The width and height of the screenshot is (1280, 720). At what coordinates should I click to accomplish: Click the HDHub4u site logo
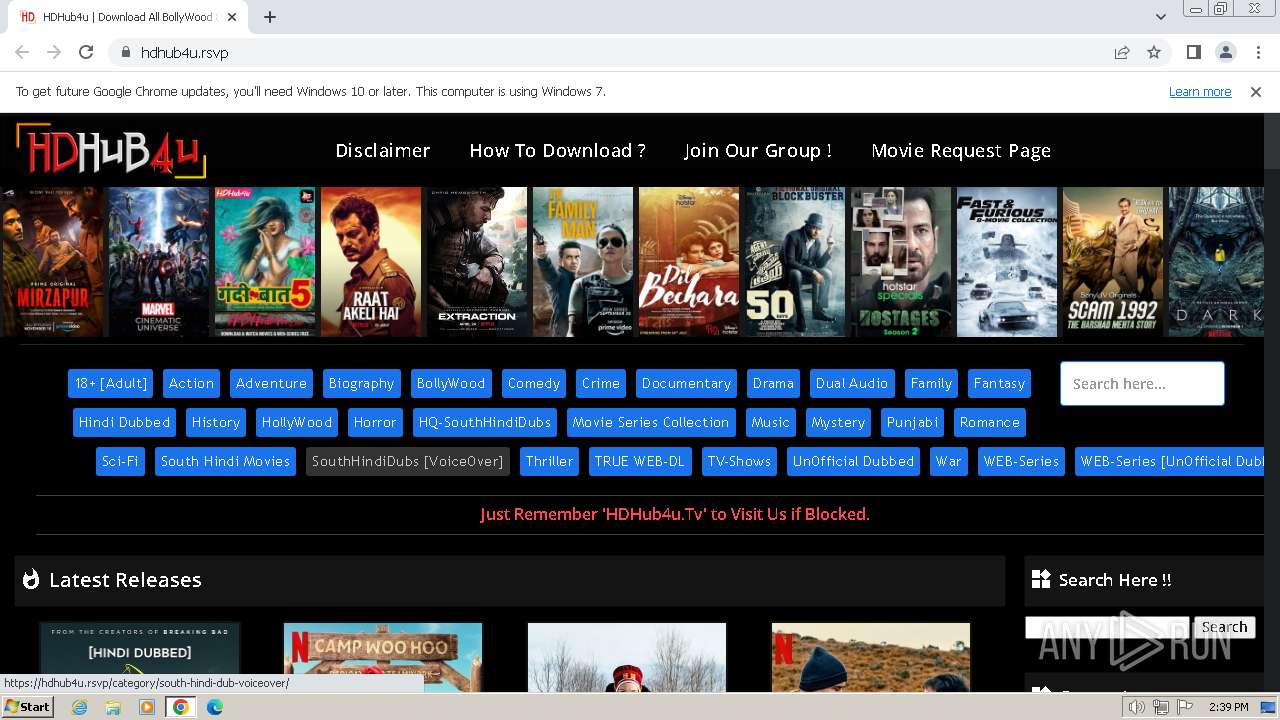click(111, 151)
